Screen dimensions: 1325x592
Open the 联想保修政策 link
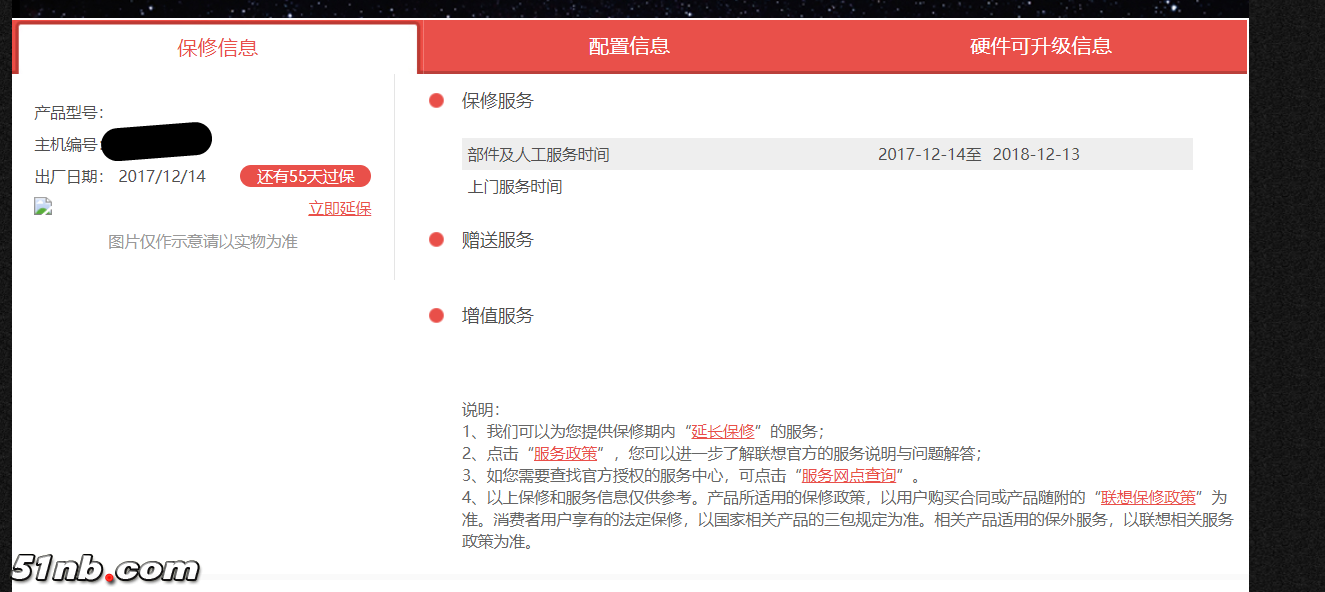1148,497
